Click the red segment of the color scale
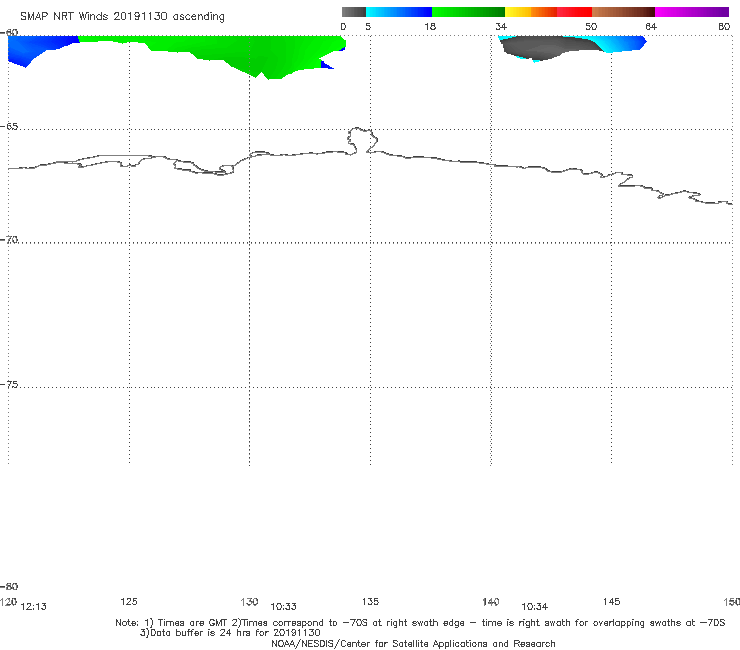This screenshot has width=740, height=650. click(574, 12)
